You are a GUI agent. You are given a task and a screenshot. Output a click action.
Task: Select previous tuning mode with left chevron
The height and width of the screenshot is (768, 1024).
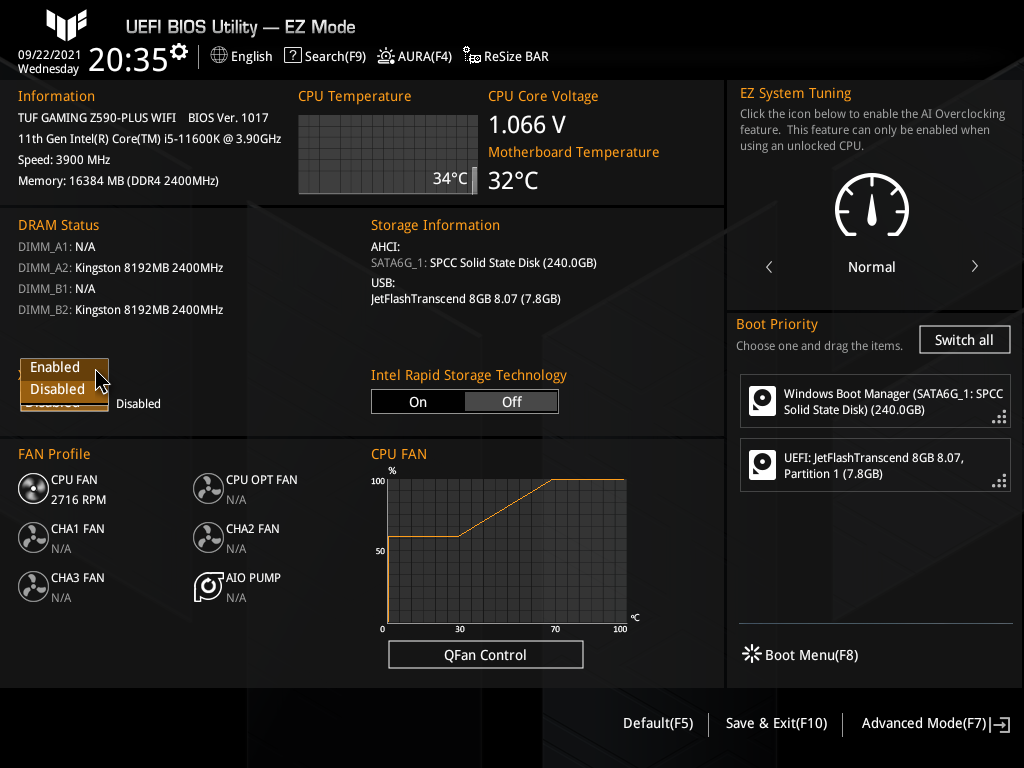pos(769,266)
